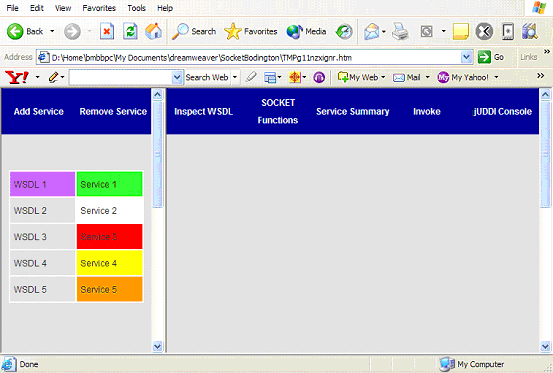Select the red Service 3 cell
553x373 pixels.
click(x=110, y=237)
